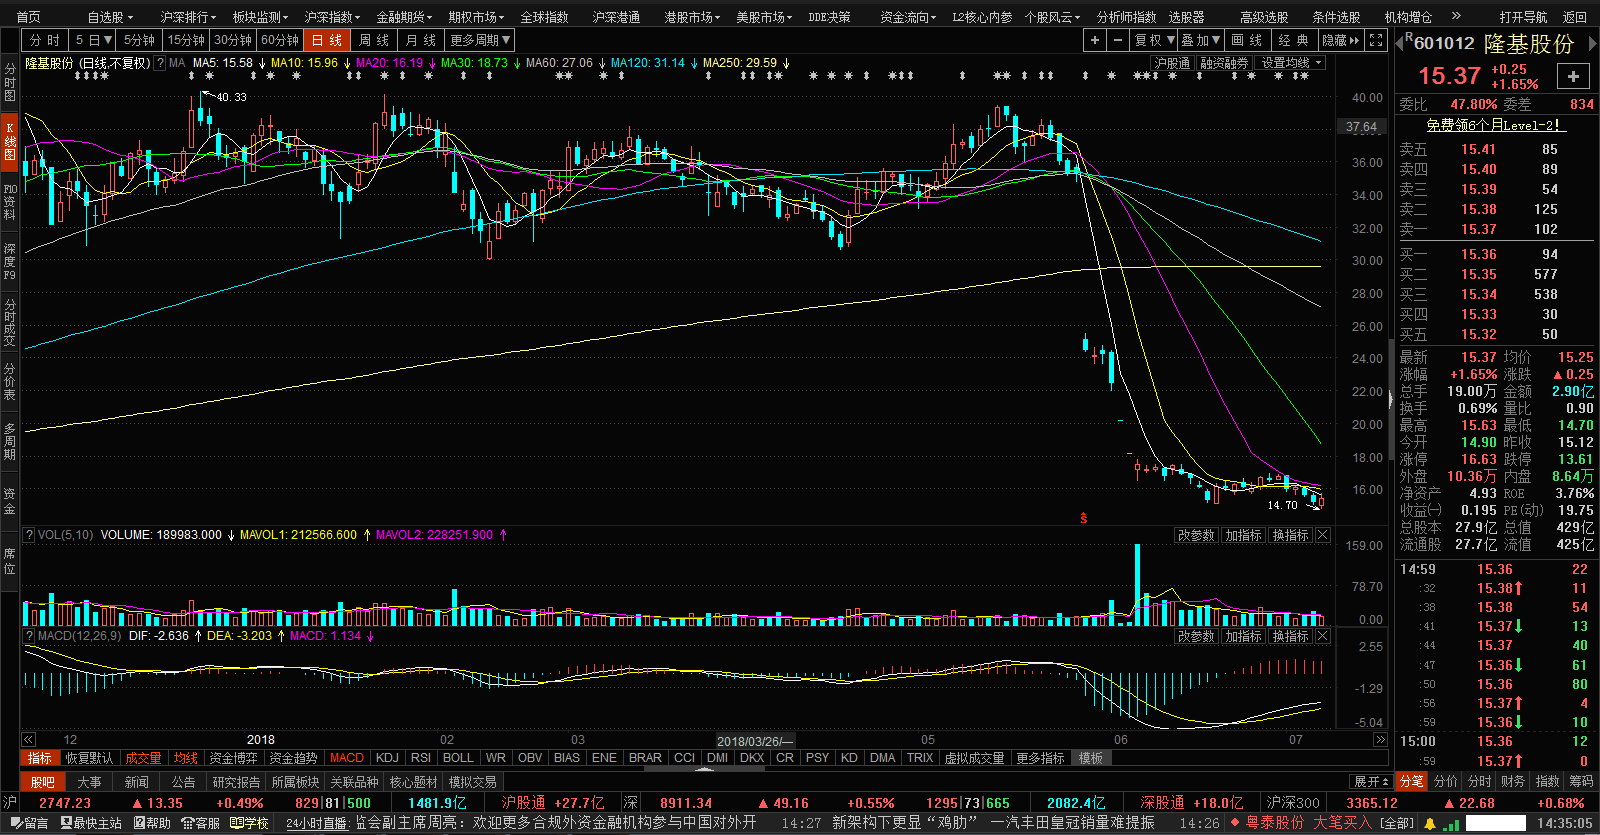Click 沪股通 button above chart
Viewport: 1600px width, 835px height.
(1172, 63)
